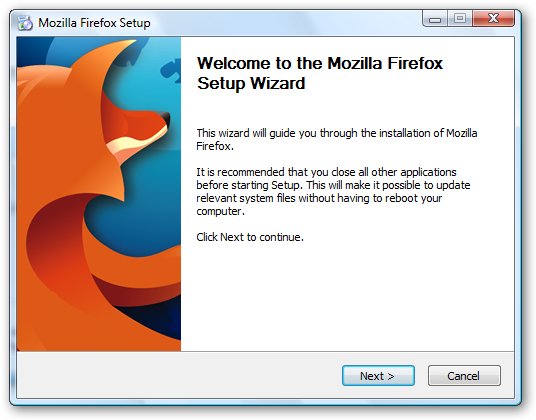The width and height of the screenshot is (536, 420).
Task: Click the disabled maximize button
Action: click(x=460, y=18)
